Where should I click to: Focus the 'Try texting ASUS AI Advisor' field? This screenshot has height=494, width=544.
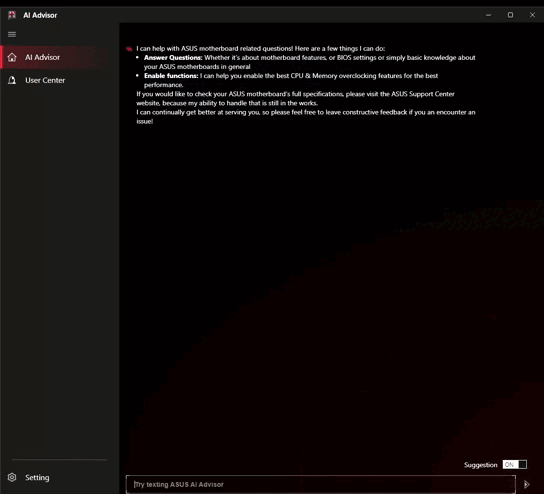(321, 484)
